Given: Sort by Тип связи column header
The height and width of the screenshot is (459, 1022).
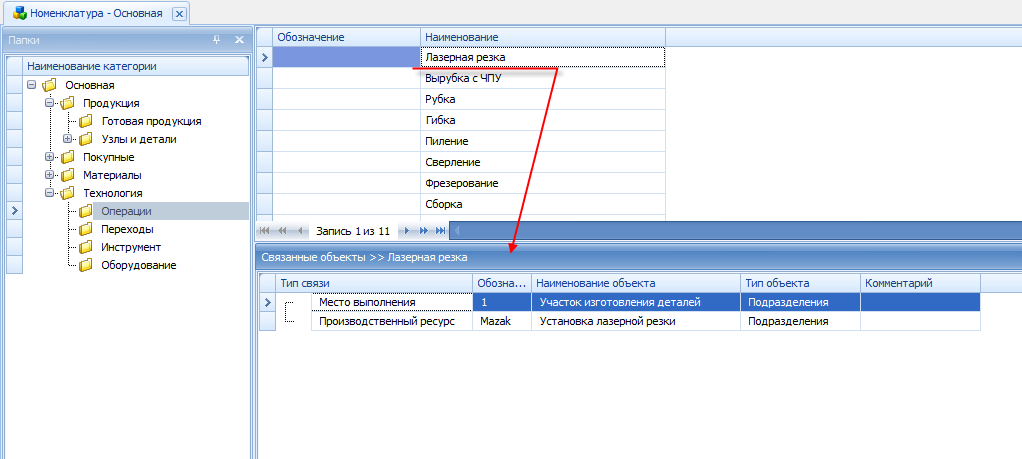Looking at the screenshot, I should coord(374,284).
